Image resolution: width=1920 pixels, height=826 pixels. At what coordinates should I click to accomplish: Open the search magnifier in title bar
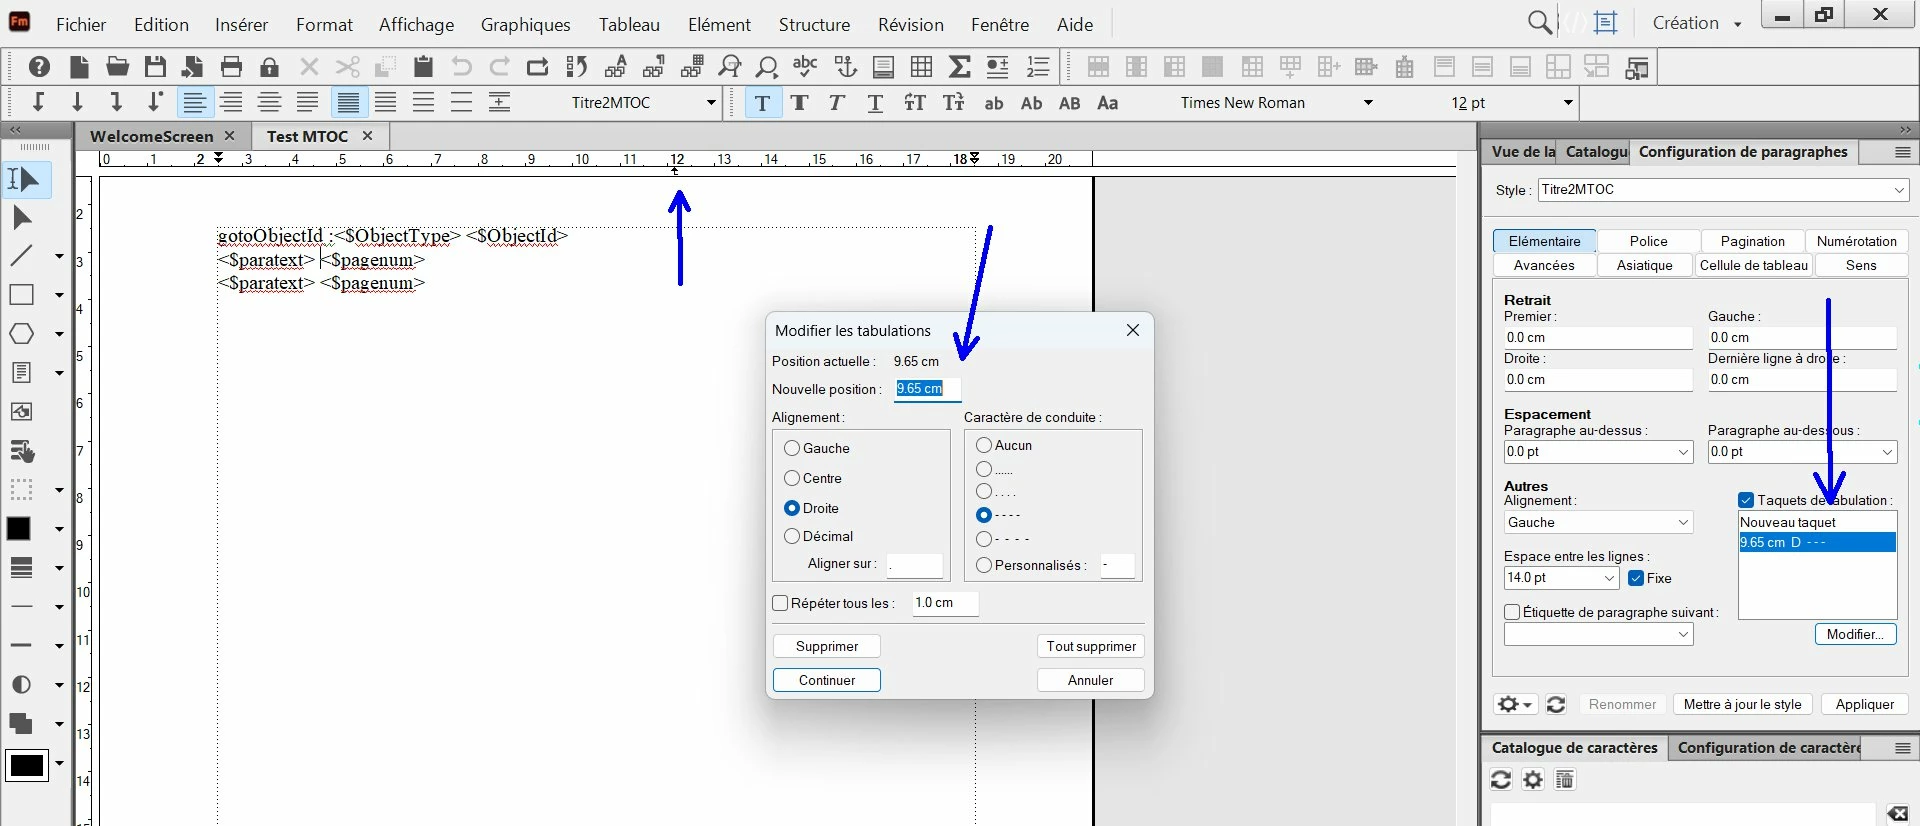pyautogui.click(x=1540, y=22)
